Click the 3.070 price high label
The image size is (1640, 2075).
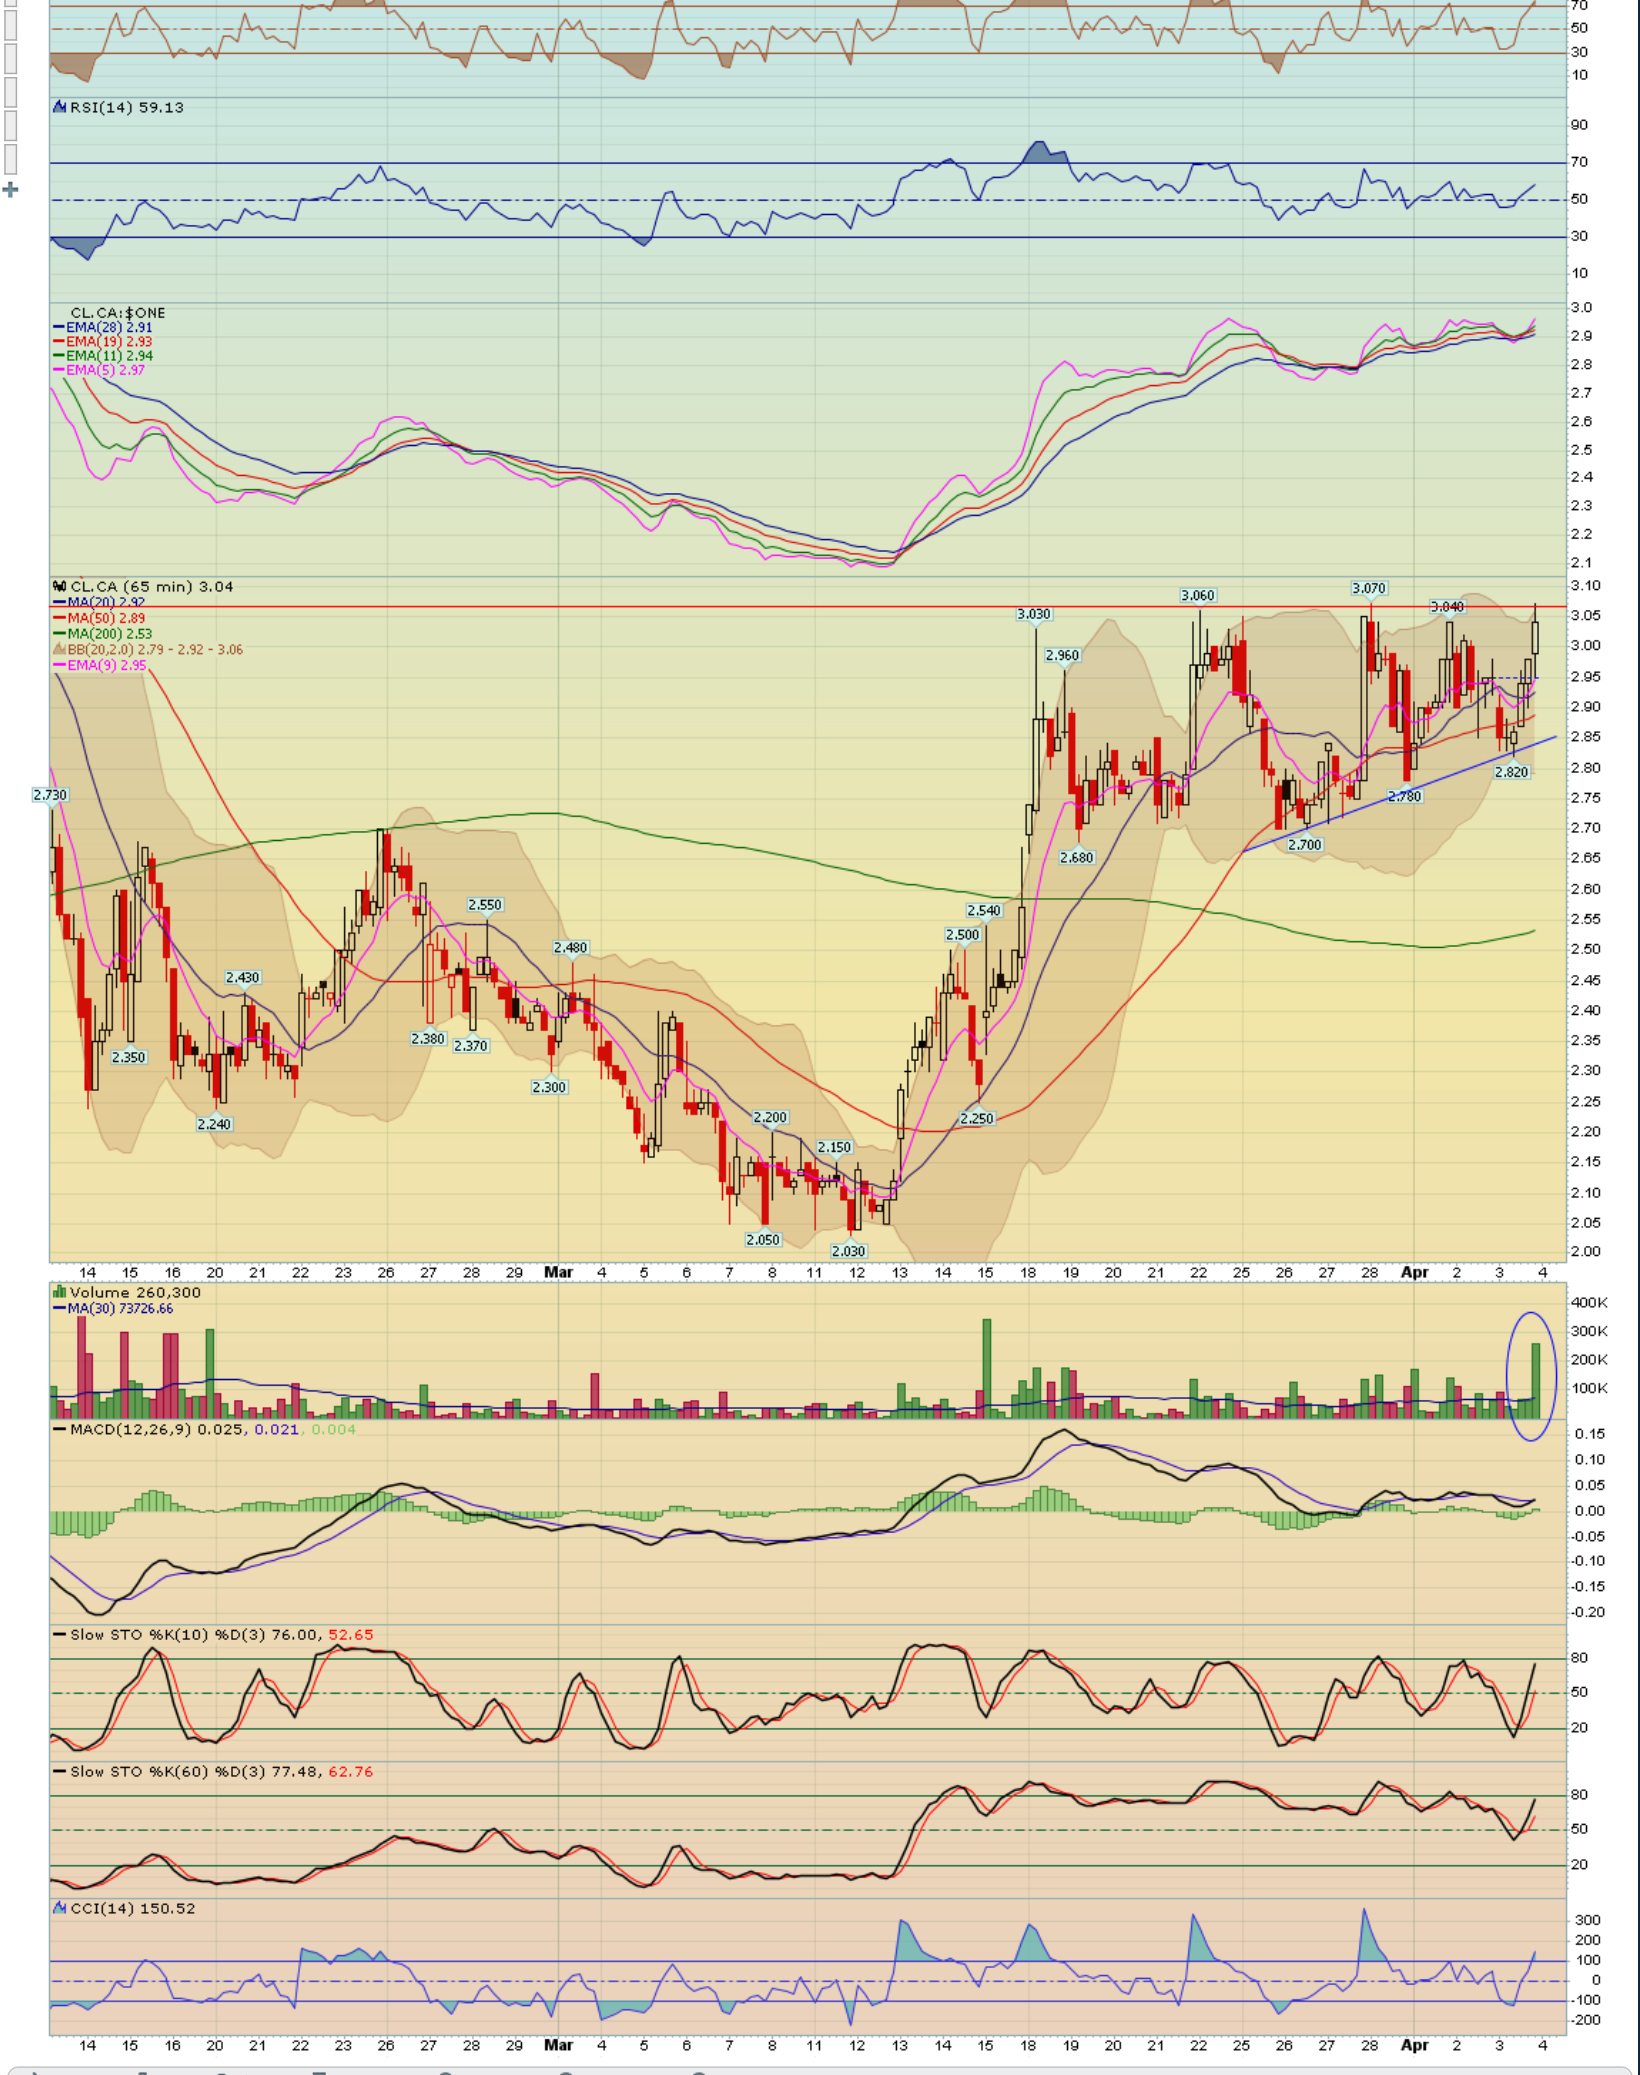coord(1368,588)
